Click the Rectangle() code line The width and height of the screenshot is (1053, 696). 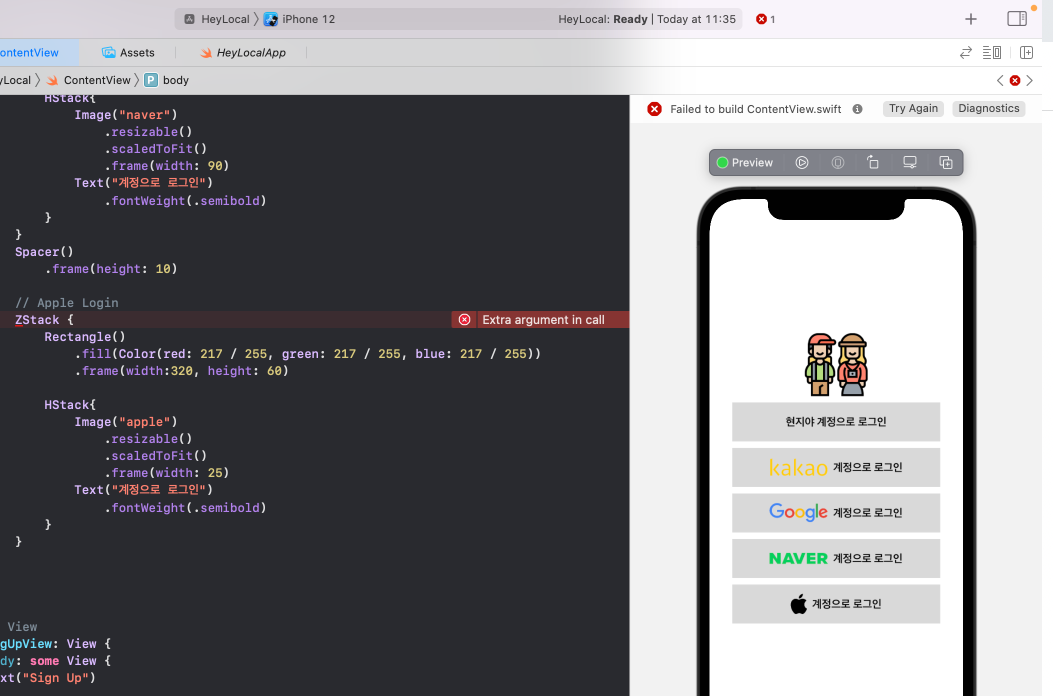[x=85, y=337]
